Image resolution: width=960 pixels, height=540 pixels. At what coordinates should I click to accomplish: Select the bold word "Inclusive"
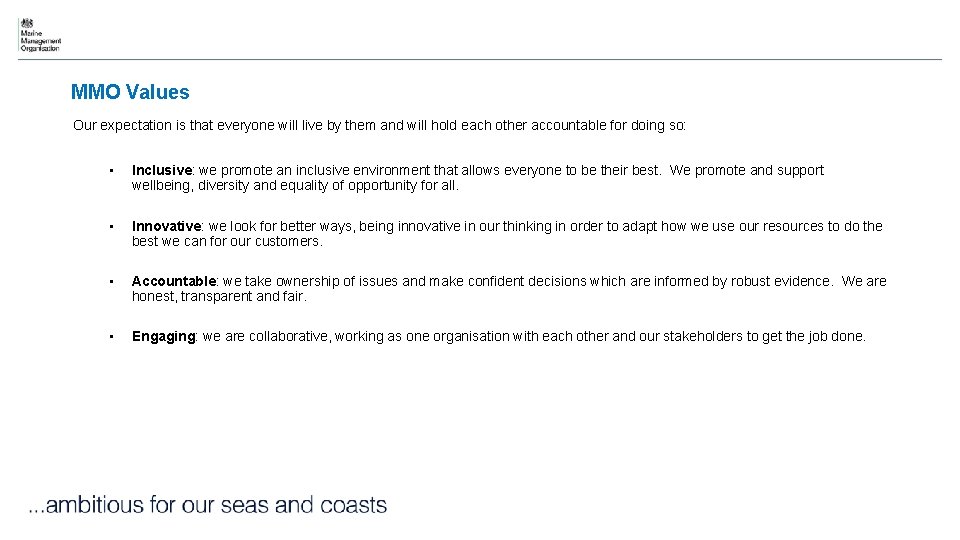coord(163,171)
